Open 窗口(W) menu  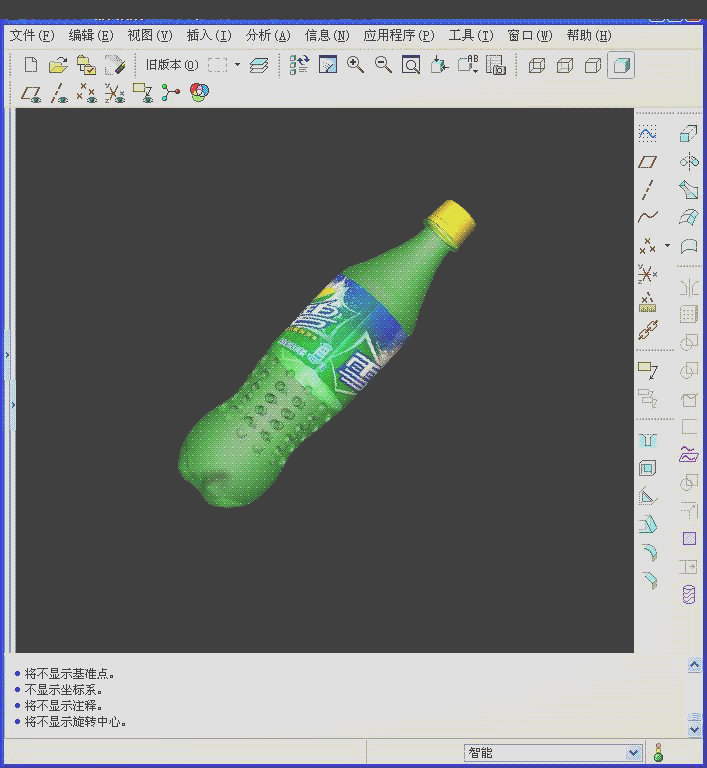pyautogui.click(x=530, y=36)
